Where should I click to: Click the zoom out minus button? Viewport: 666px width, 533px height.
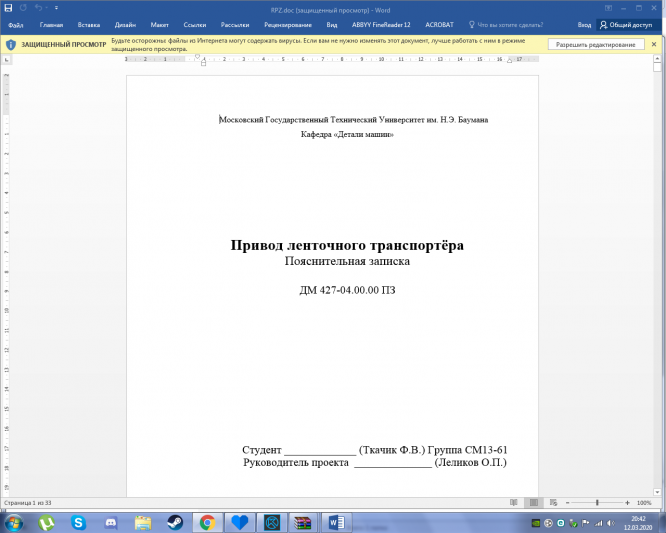coord(567,503)
